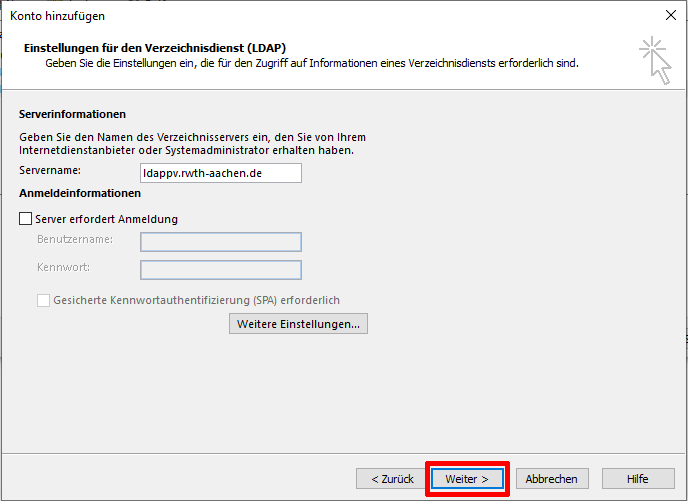Click the Servername label text
Image resolution: width=688 pixels, height=501 pixels.
[48, 173]
